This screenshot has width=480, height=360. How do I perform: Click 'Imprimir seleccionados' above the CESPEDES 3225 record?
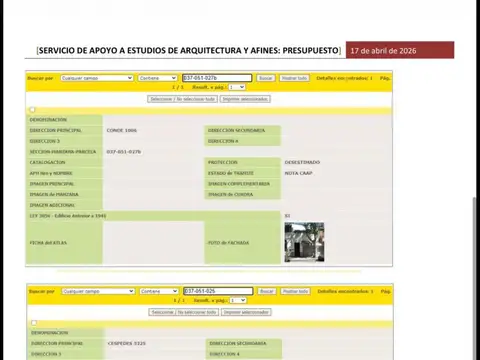(x=246, y=312)
